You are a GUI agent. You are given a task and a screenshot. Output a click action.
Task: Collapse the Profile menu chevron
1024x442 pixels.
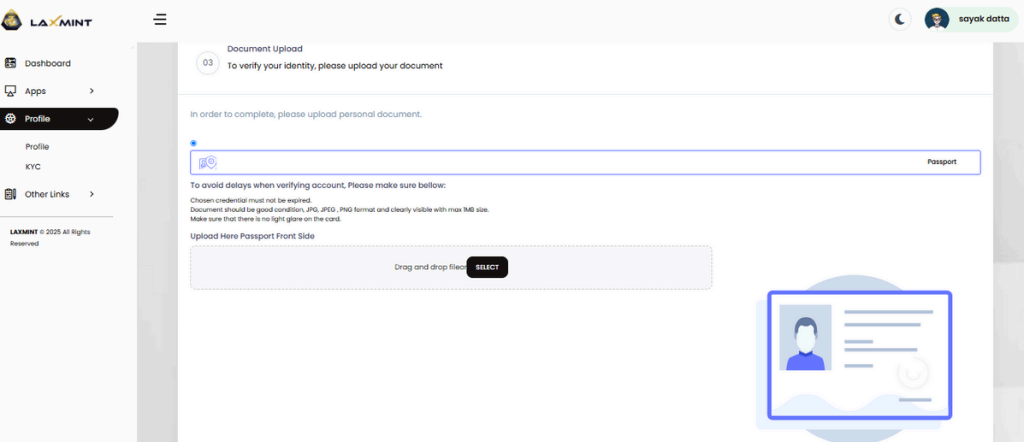pyautogui.click(x=91, y=119)
